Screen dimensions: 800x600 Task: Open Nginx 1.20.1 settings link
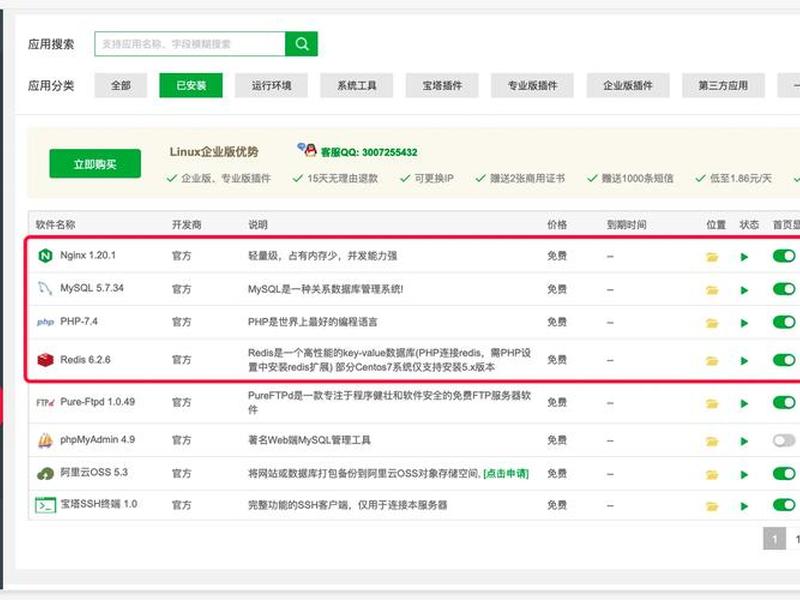[x=88, y=255]
